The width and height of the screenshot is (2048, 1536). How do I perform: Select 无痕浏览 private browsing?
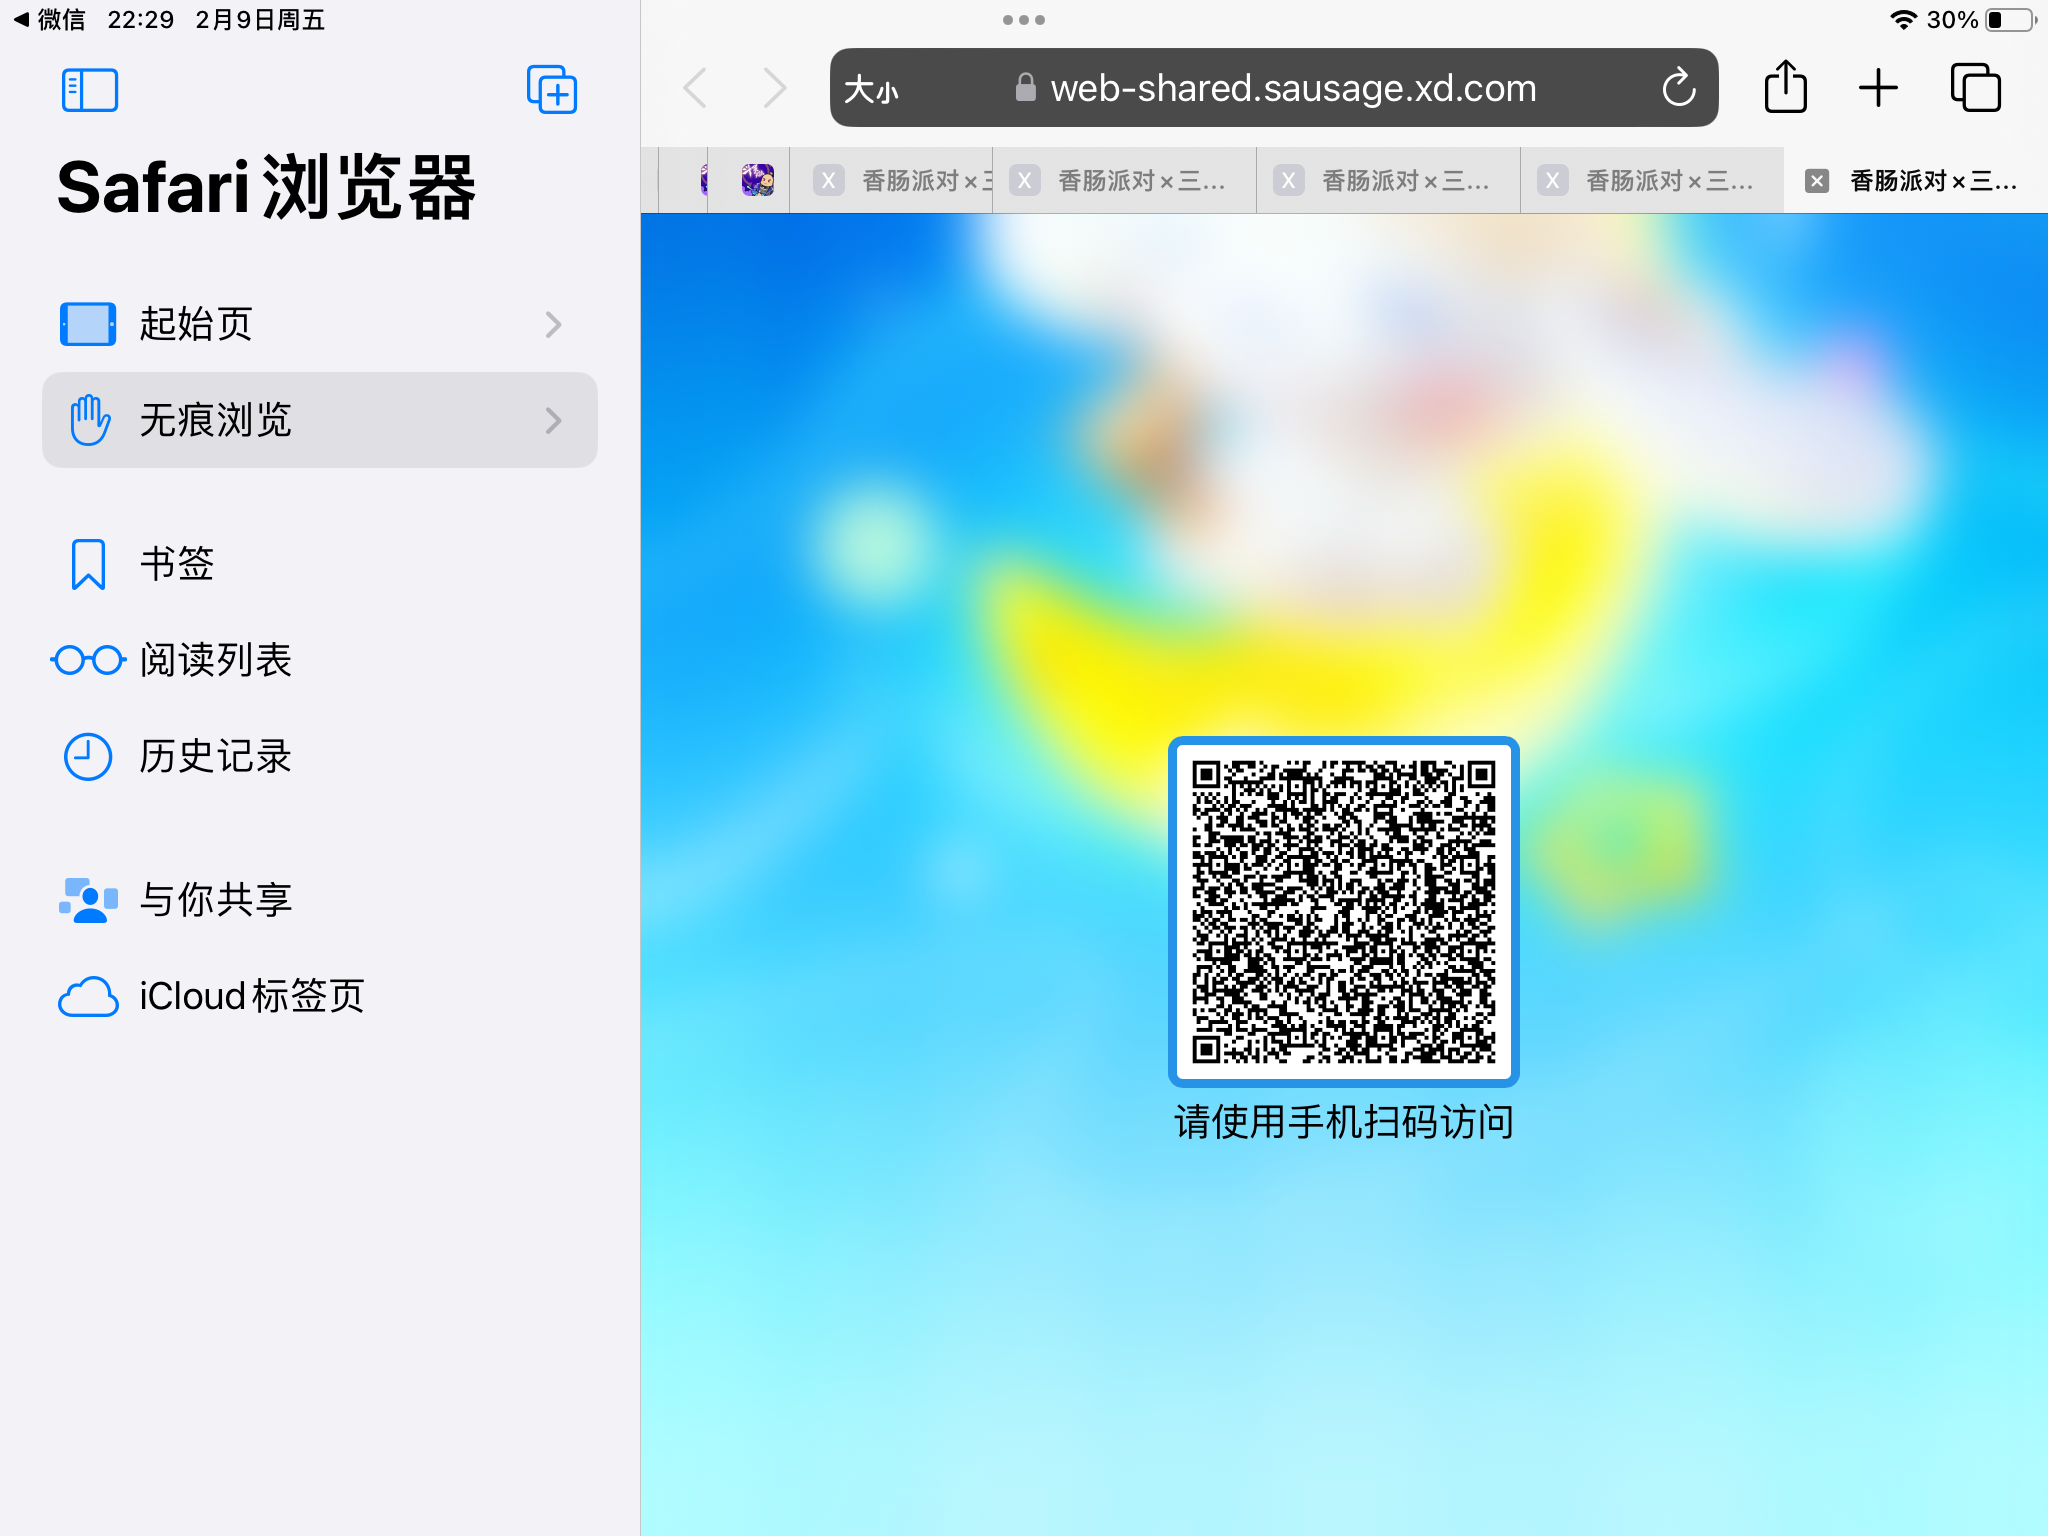coord(320,420)
